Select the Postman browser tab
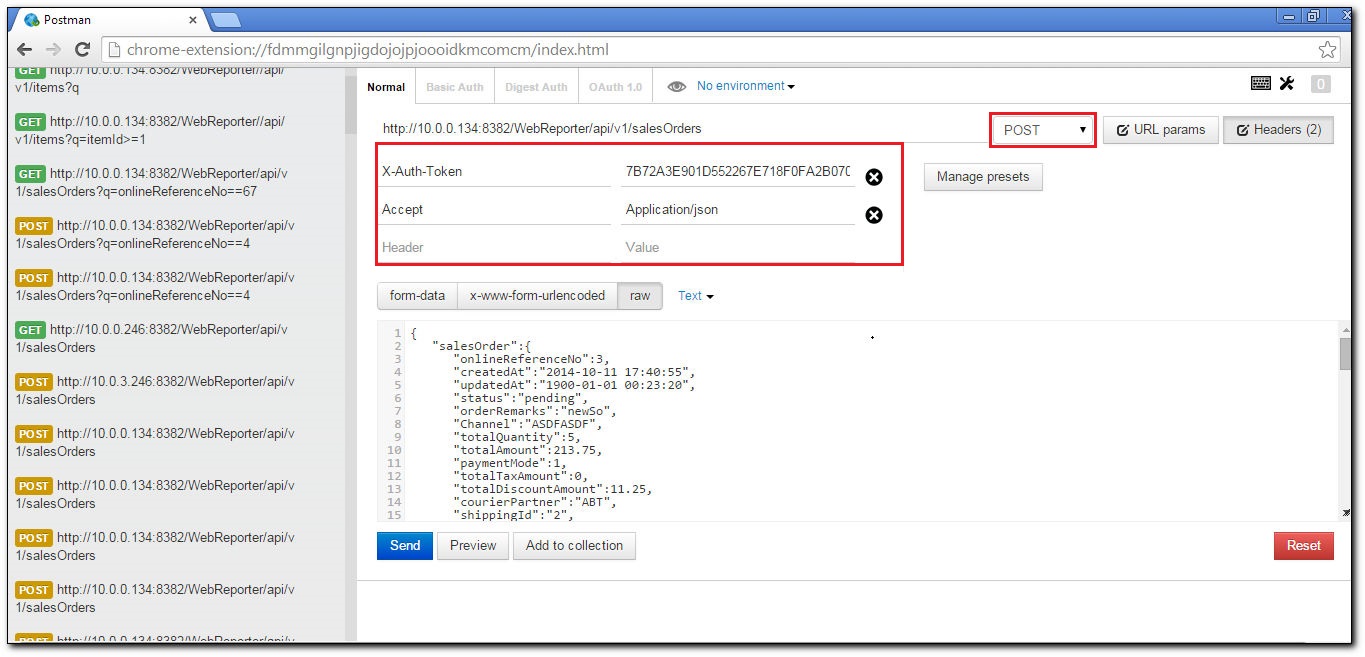This screenshot has width=1365, height=657. coord(106,19)
